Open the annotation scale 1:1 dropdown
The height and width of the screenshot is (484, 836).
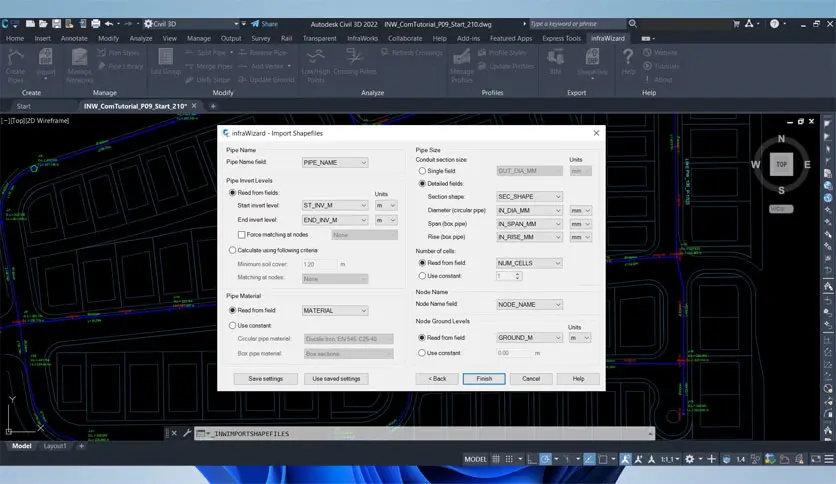[x=670, y=459]
